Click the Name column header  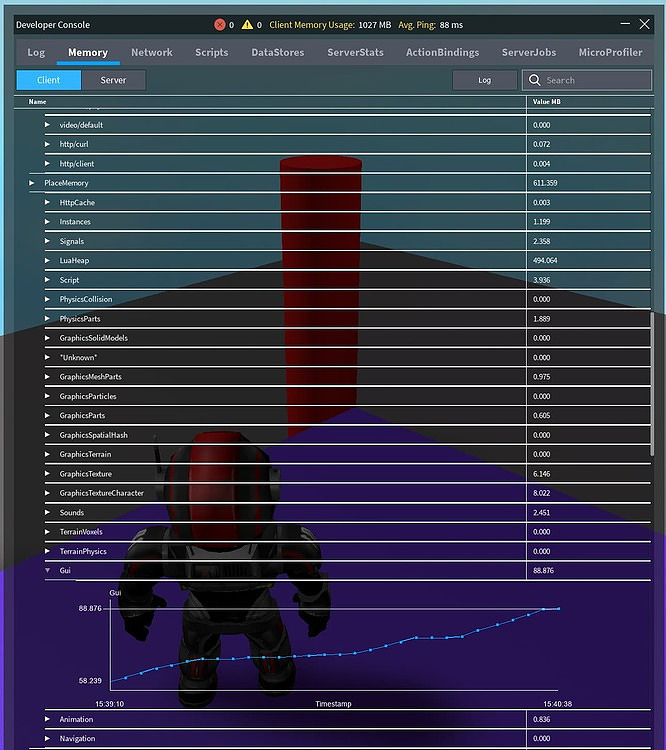tap(37, 101)
